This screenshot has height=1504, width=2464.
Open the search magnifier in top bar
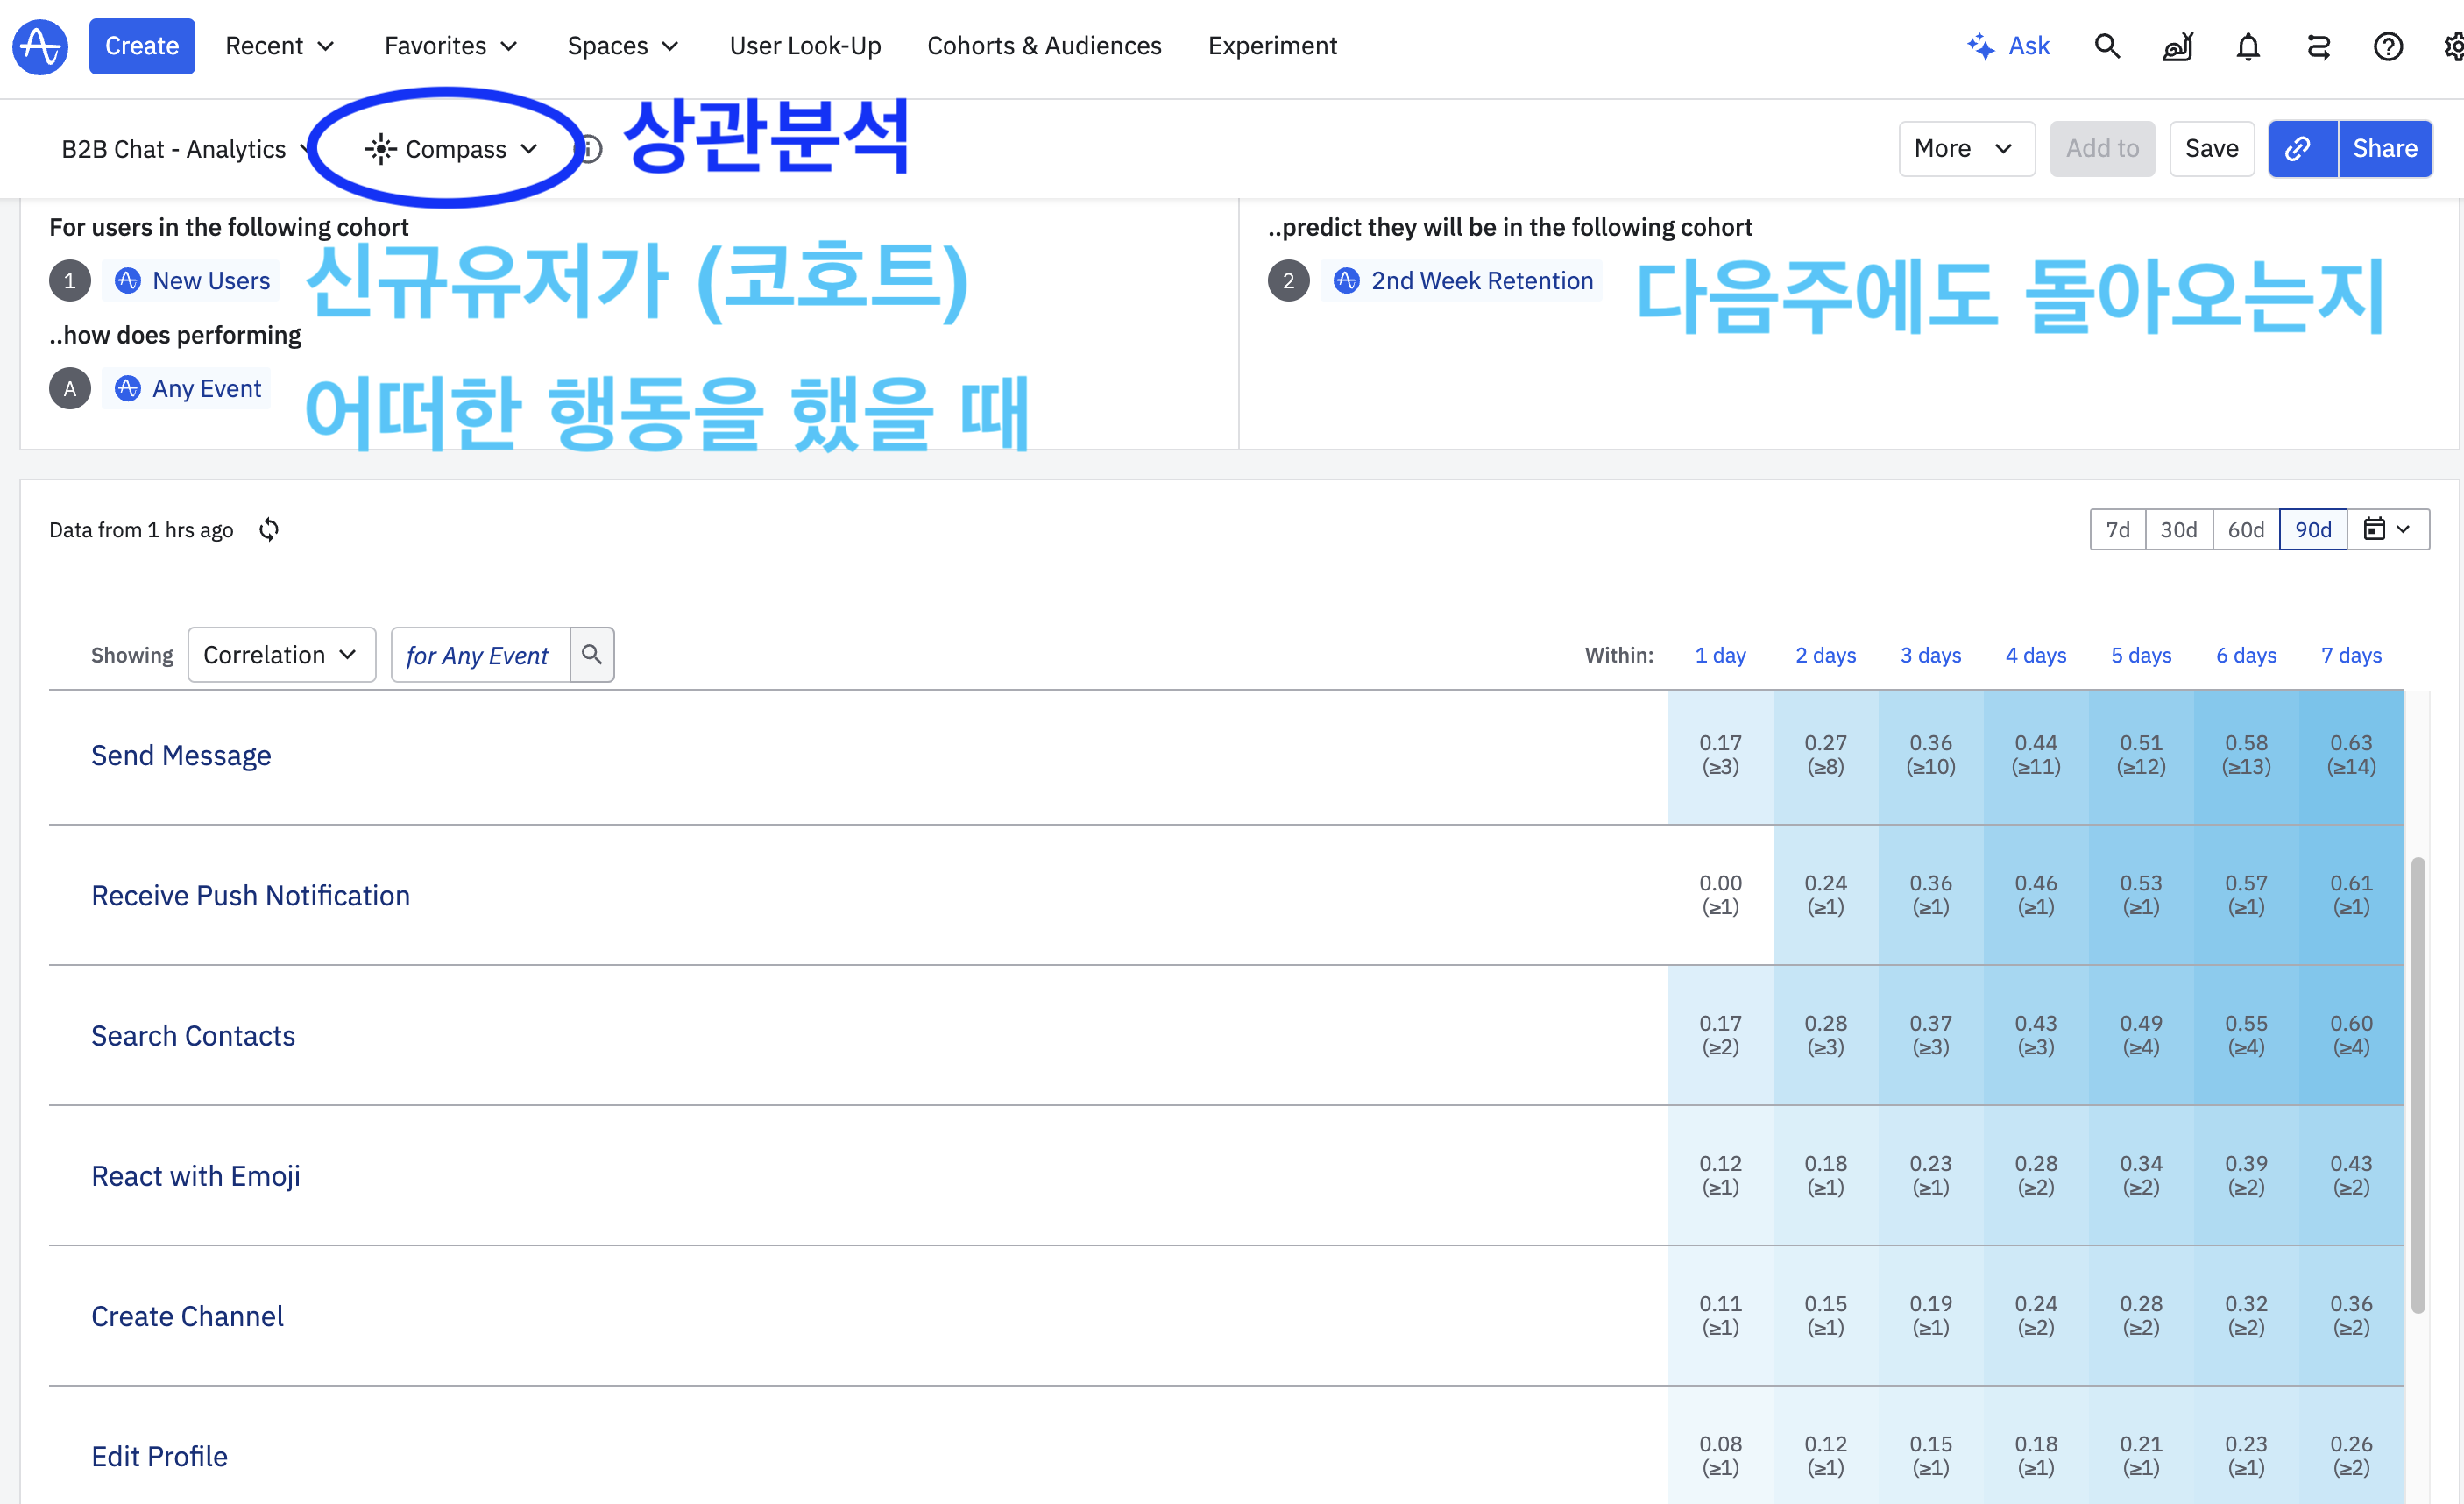pos(2107,46)
